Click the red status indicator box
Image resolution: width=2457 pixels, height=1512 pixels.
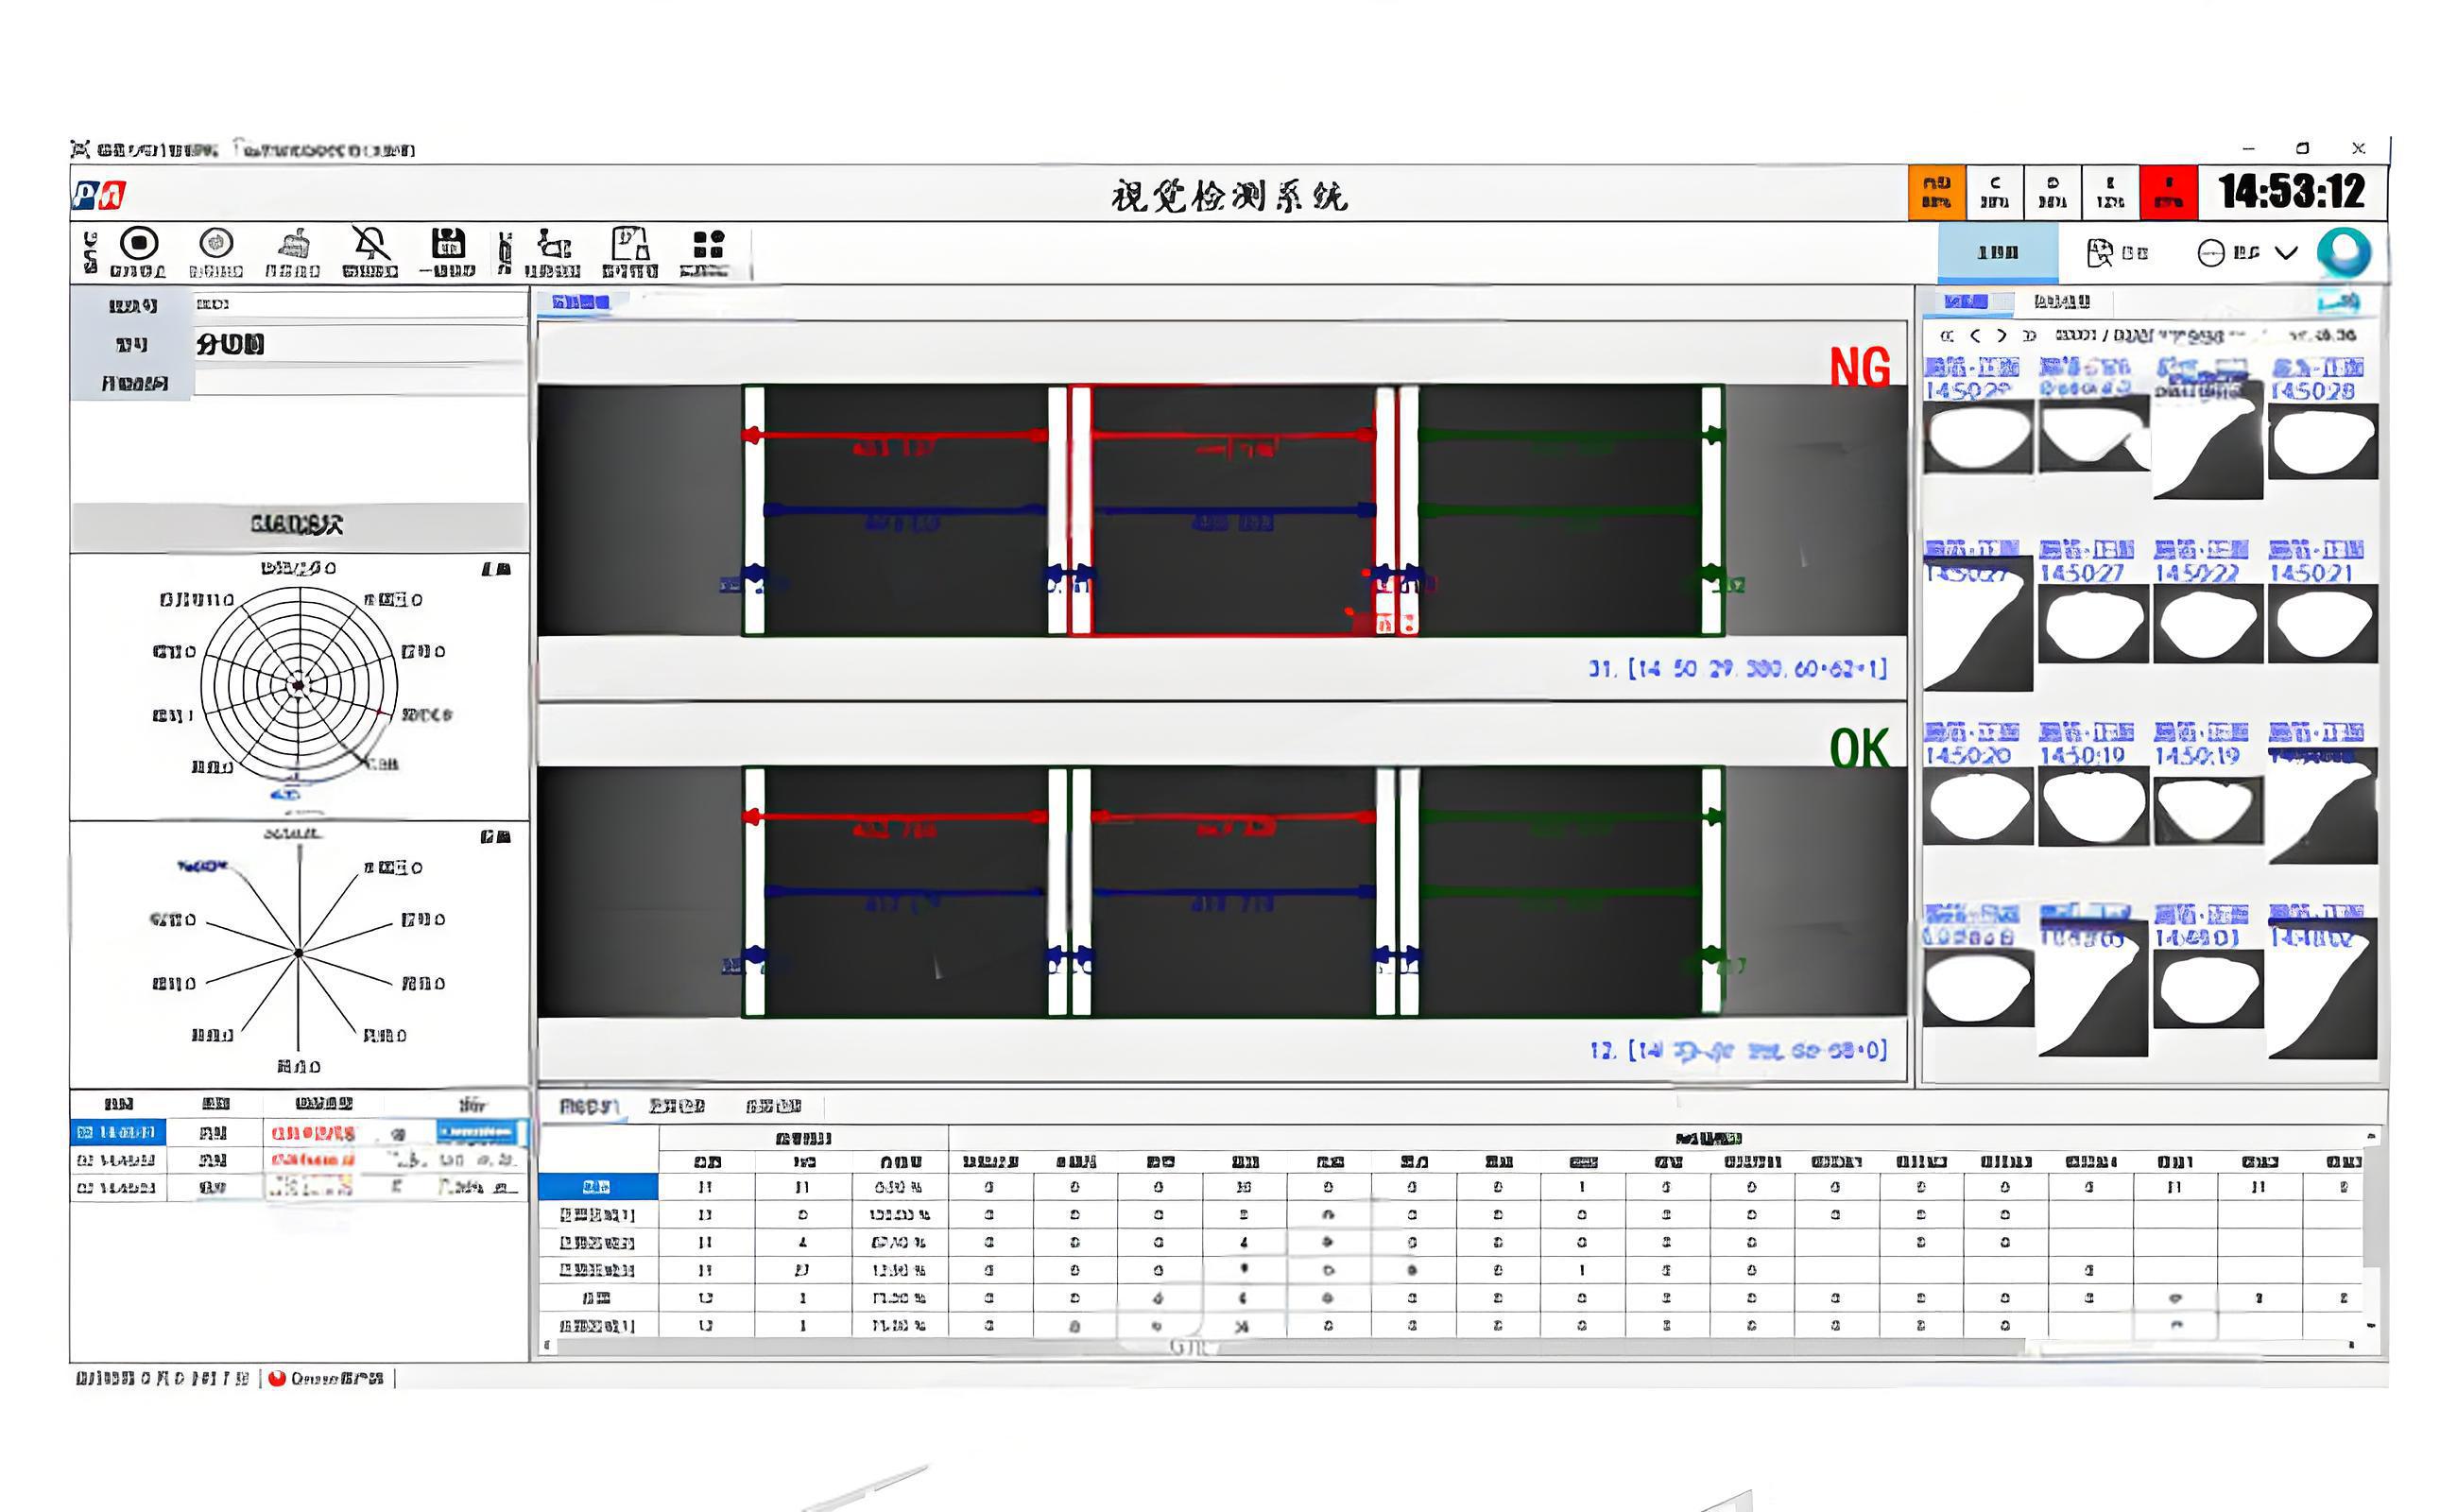[2168, 192]
